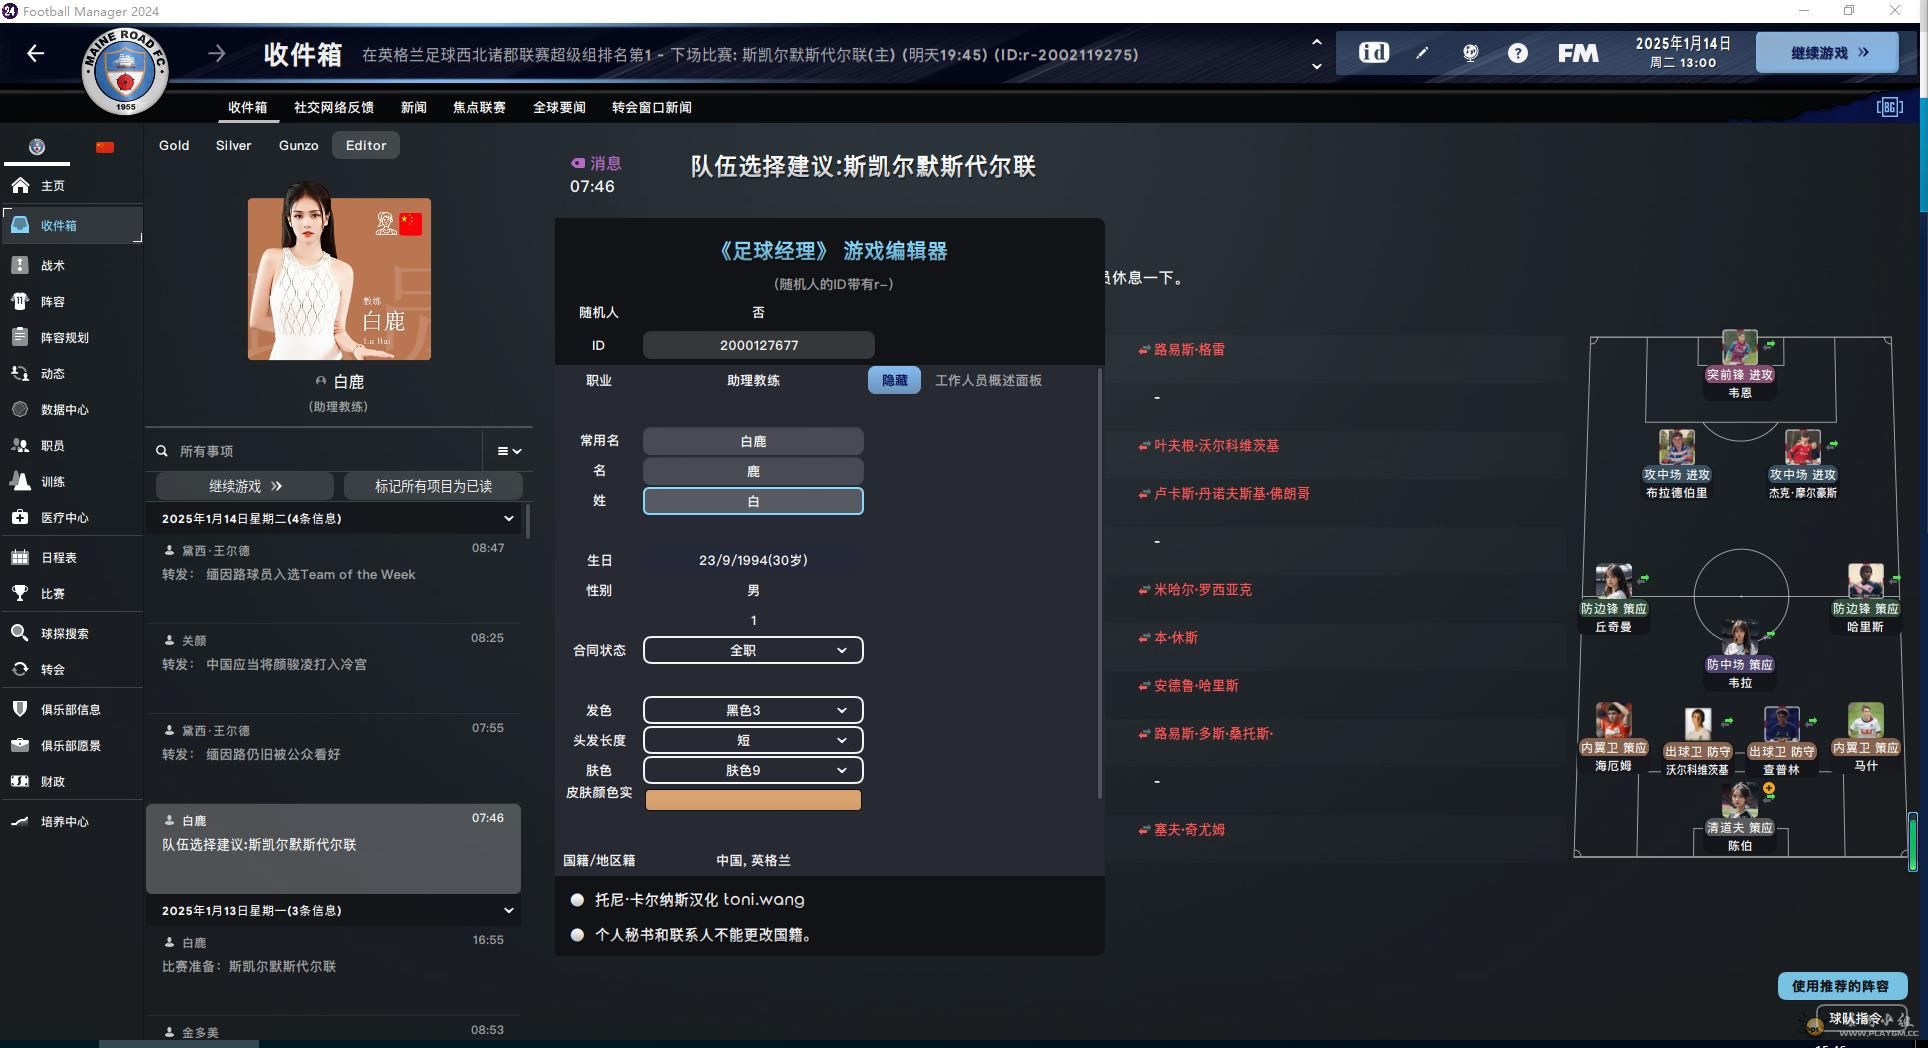
Task: Click 标记所有项目为已读 button
Action: coord(433,486)
